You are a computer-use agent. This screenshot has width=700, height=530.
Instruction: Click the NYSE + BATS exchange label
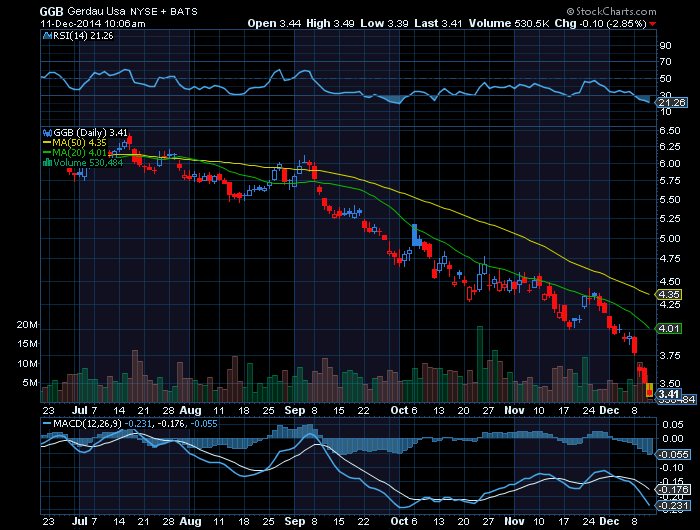pyautogui.click(x=164, y=12)
